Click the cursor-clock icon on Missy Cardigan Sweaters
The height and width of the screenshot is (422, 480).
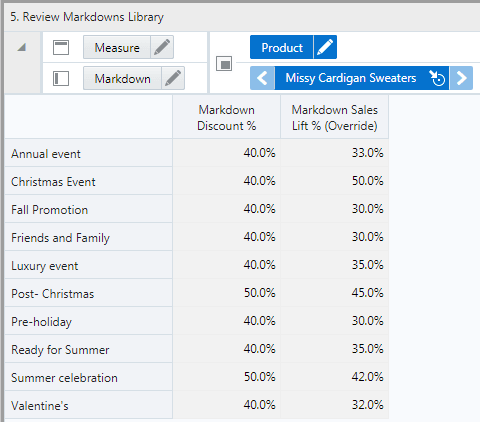click(x=437, y=78)
